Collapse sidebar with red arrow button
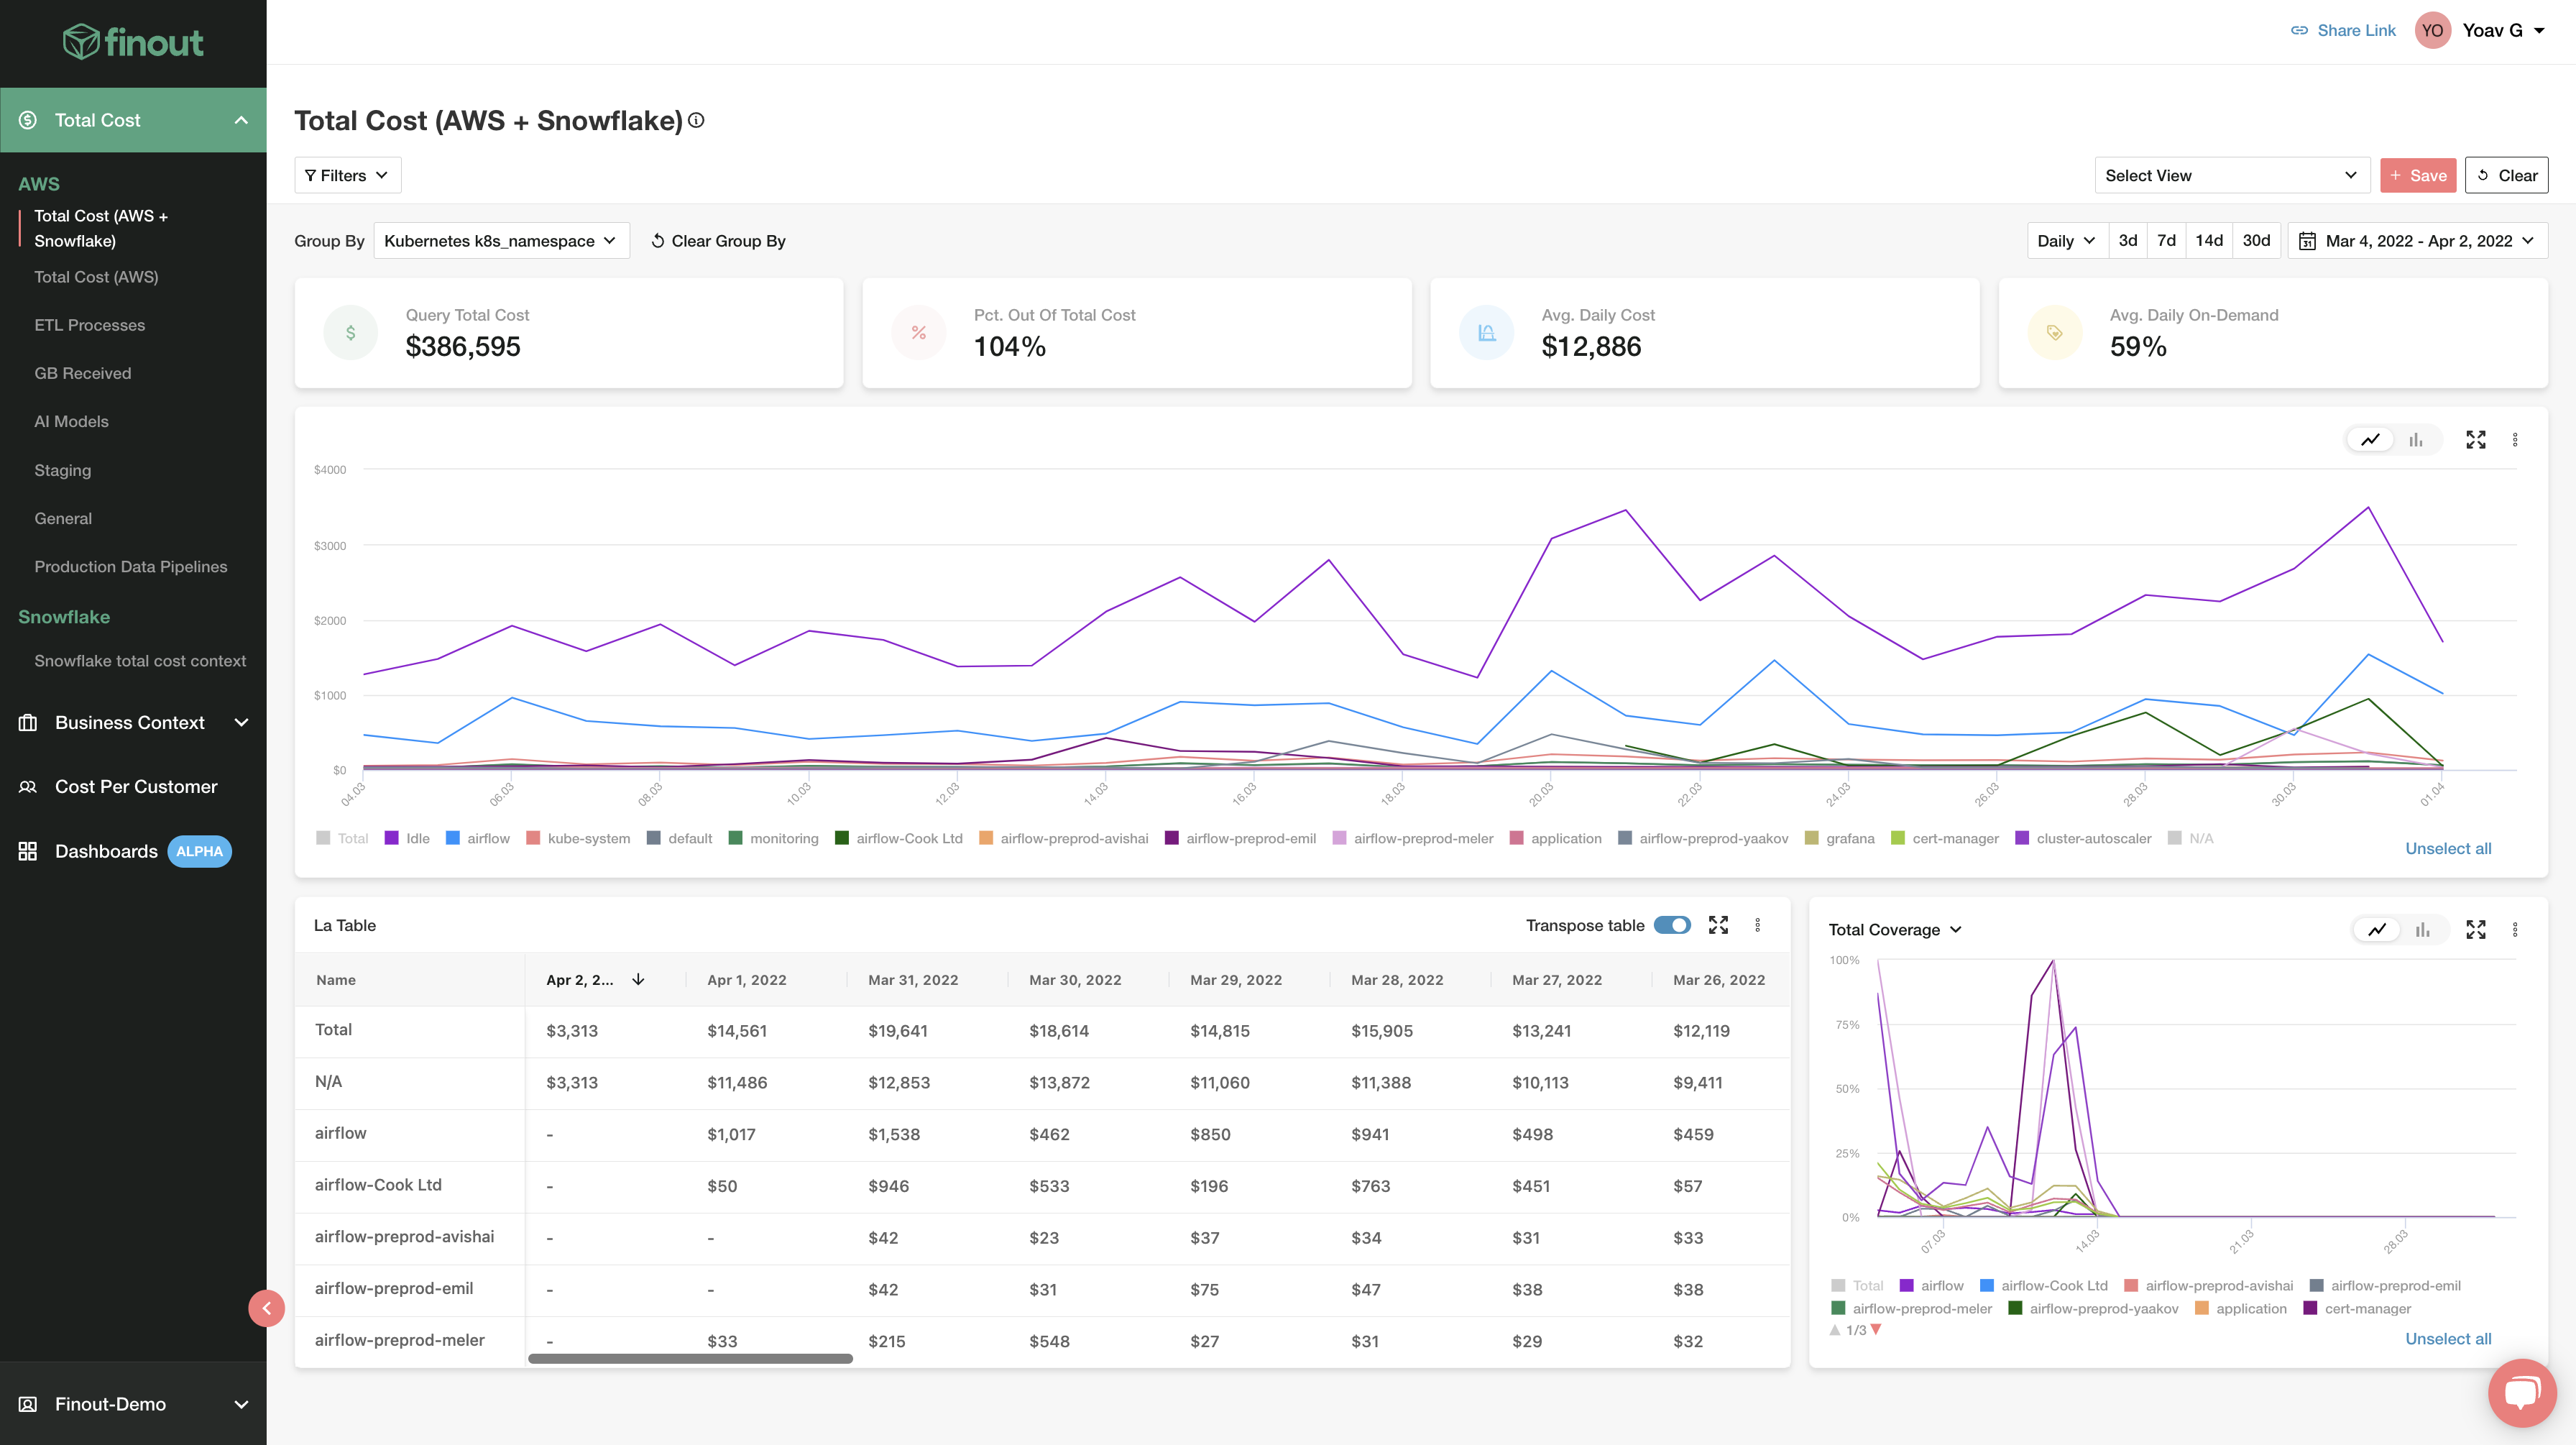The height and width of the screenshot is (1445, 2576). (x=266, y=1308)
